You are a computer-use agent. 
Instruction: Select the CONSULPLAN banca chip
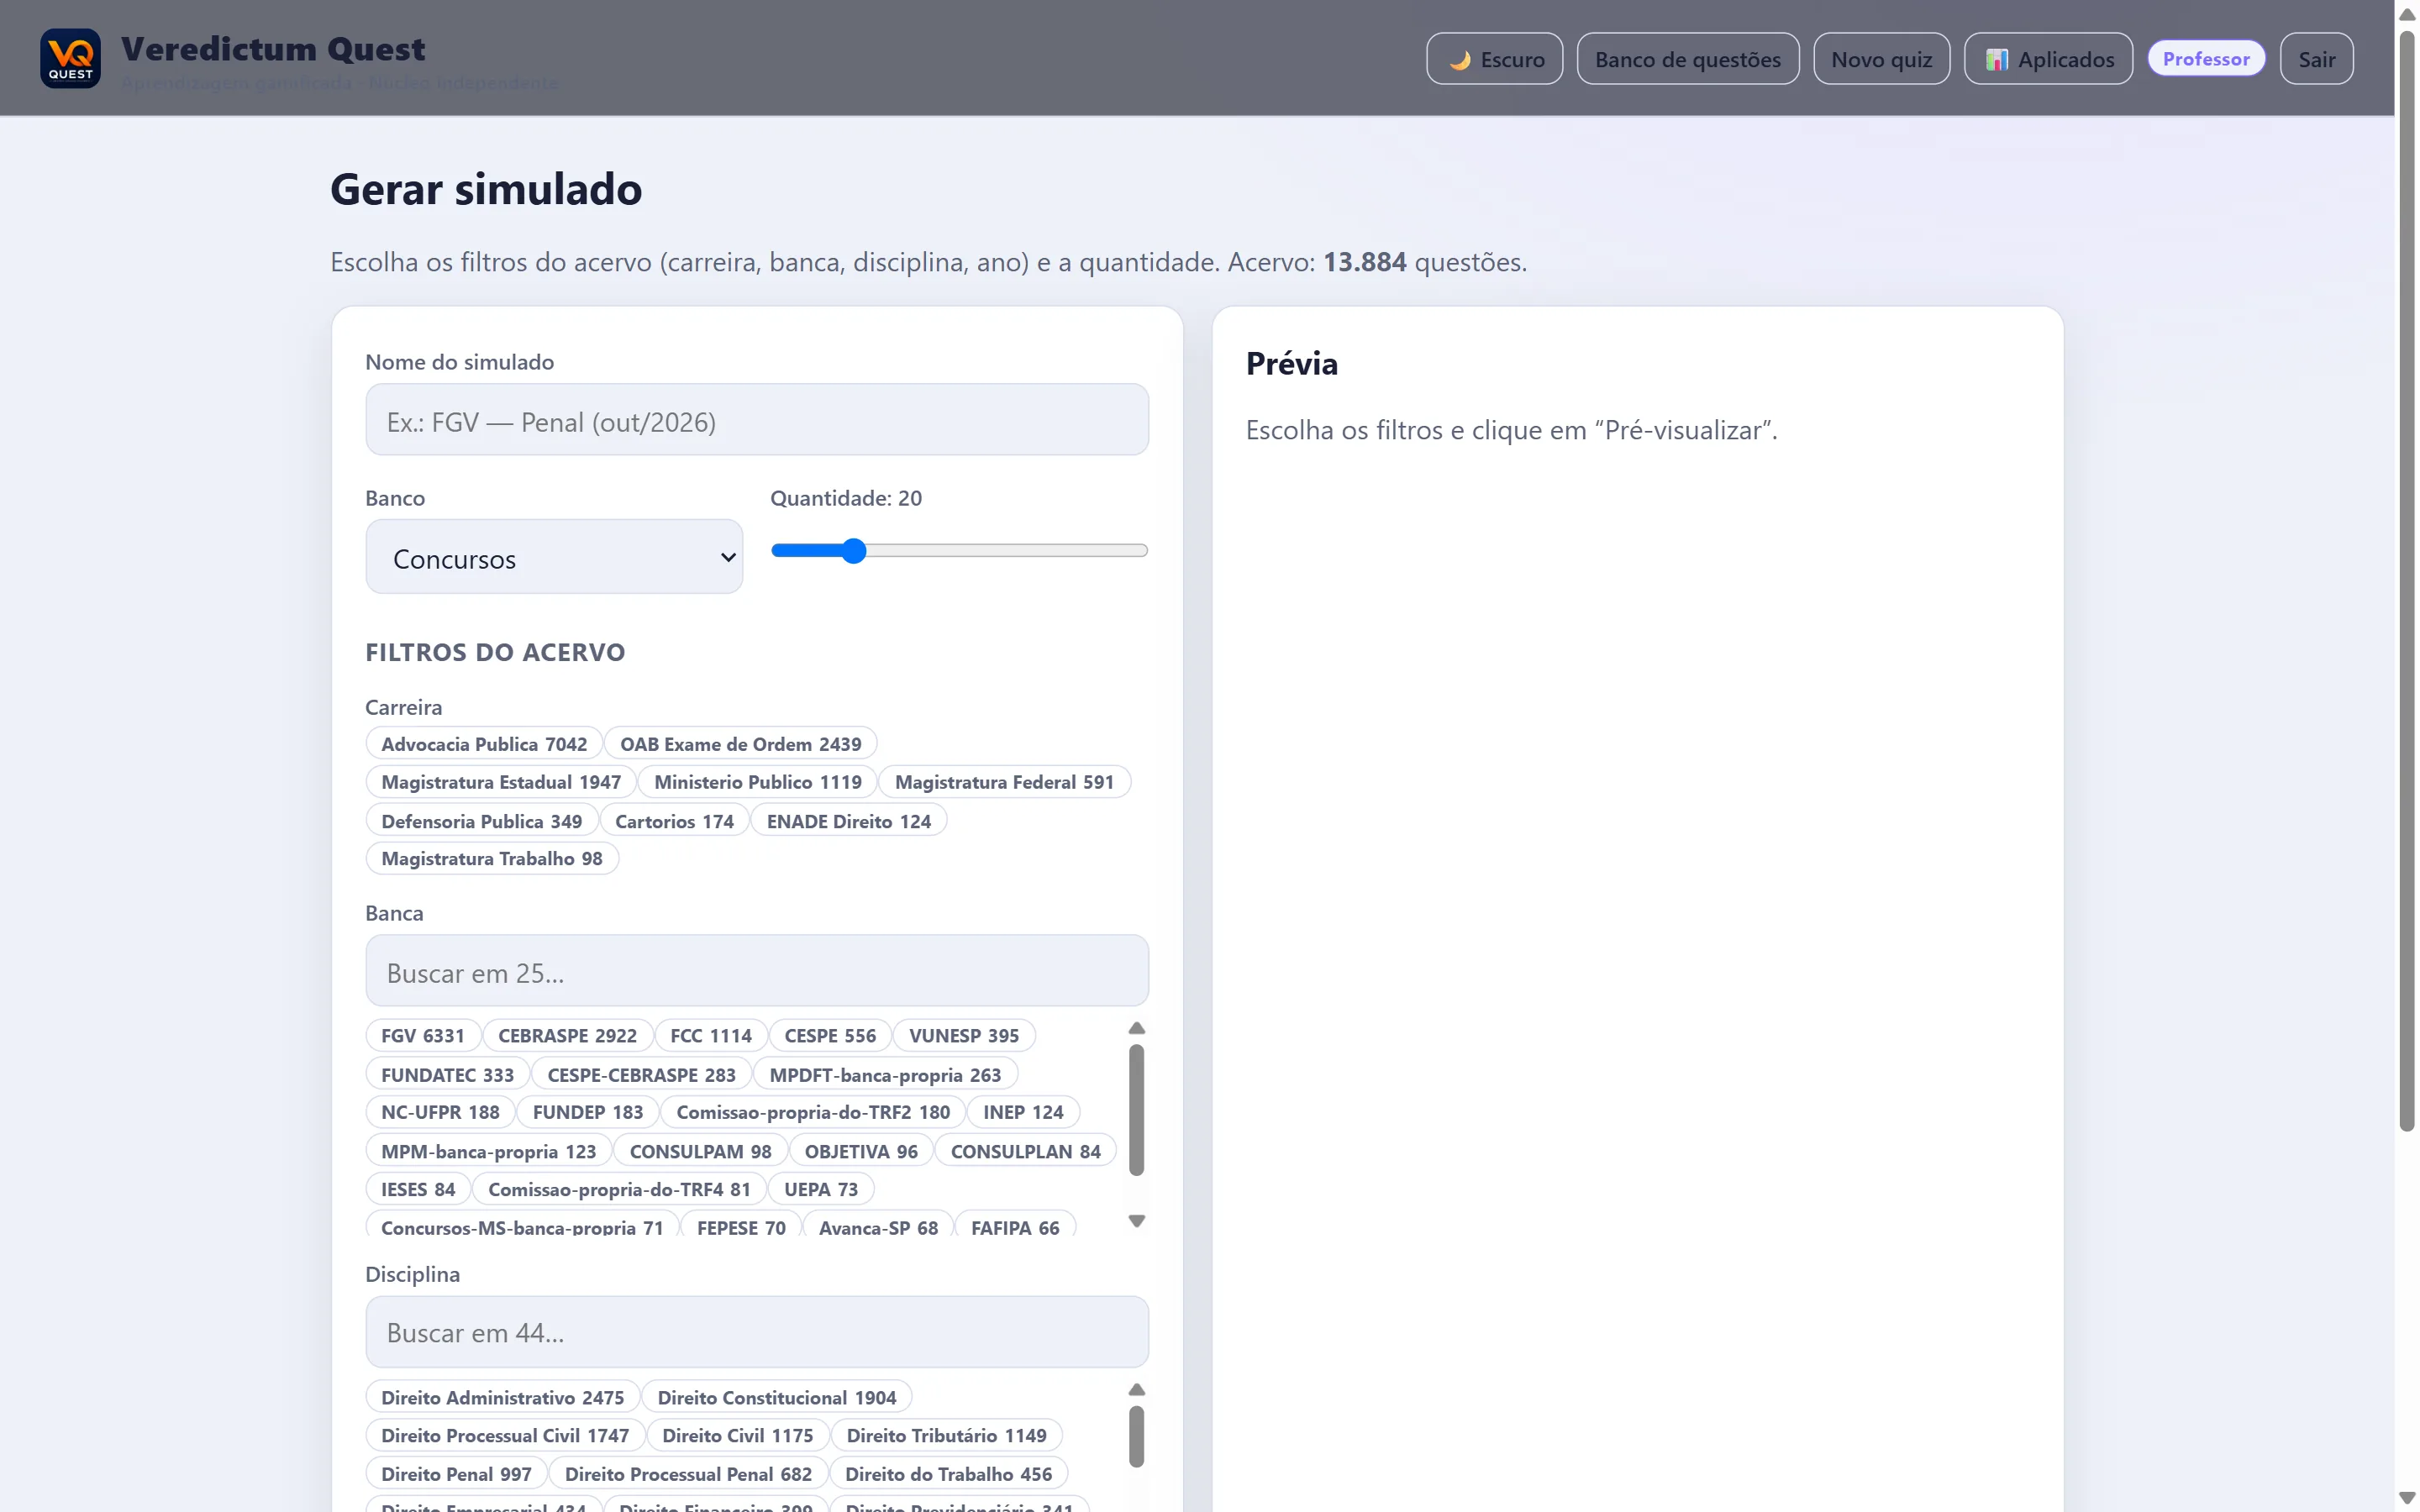pos(1025,1152)
